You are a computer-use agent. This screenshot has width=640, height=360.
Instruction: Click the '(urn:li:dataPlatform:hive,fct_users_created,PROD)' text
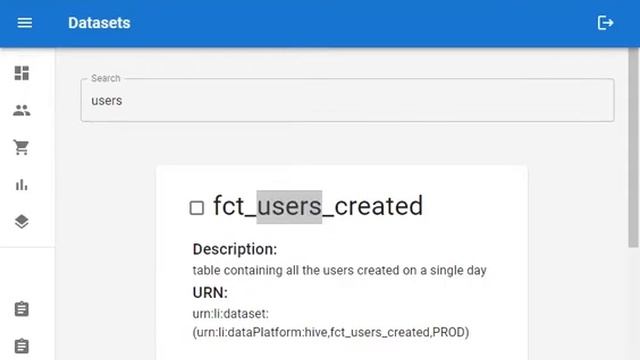tap(331, 332)
